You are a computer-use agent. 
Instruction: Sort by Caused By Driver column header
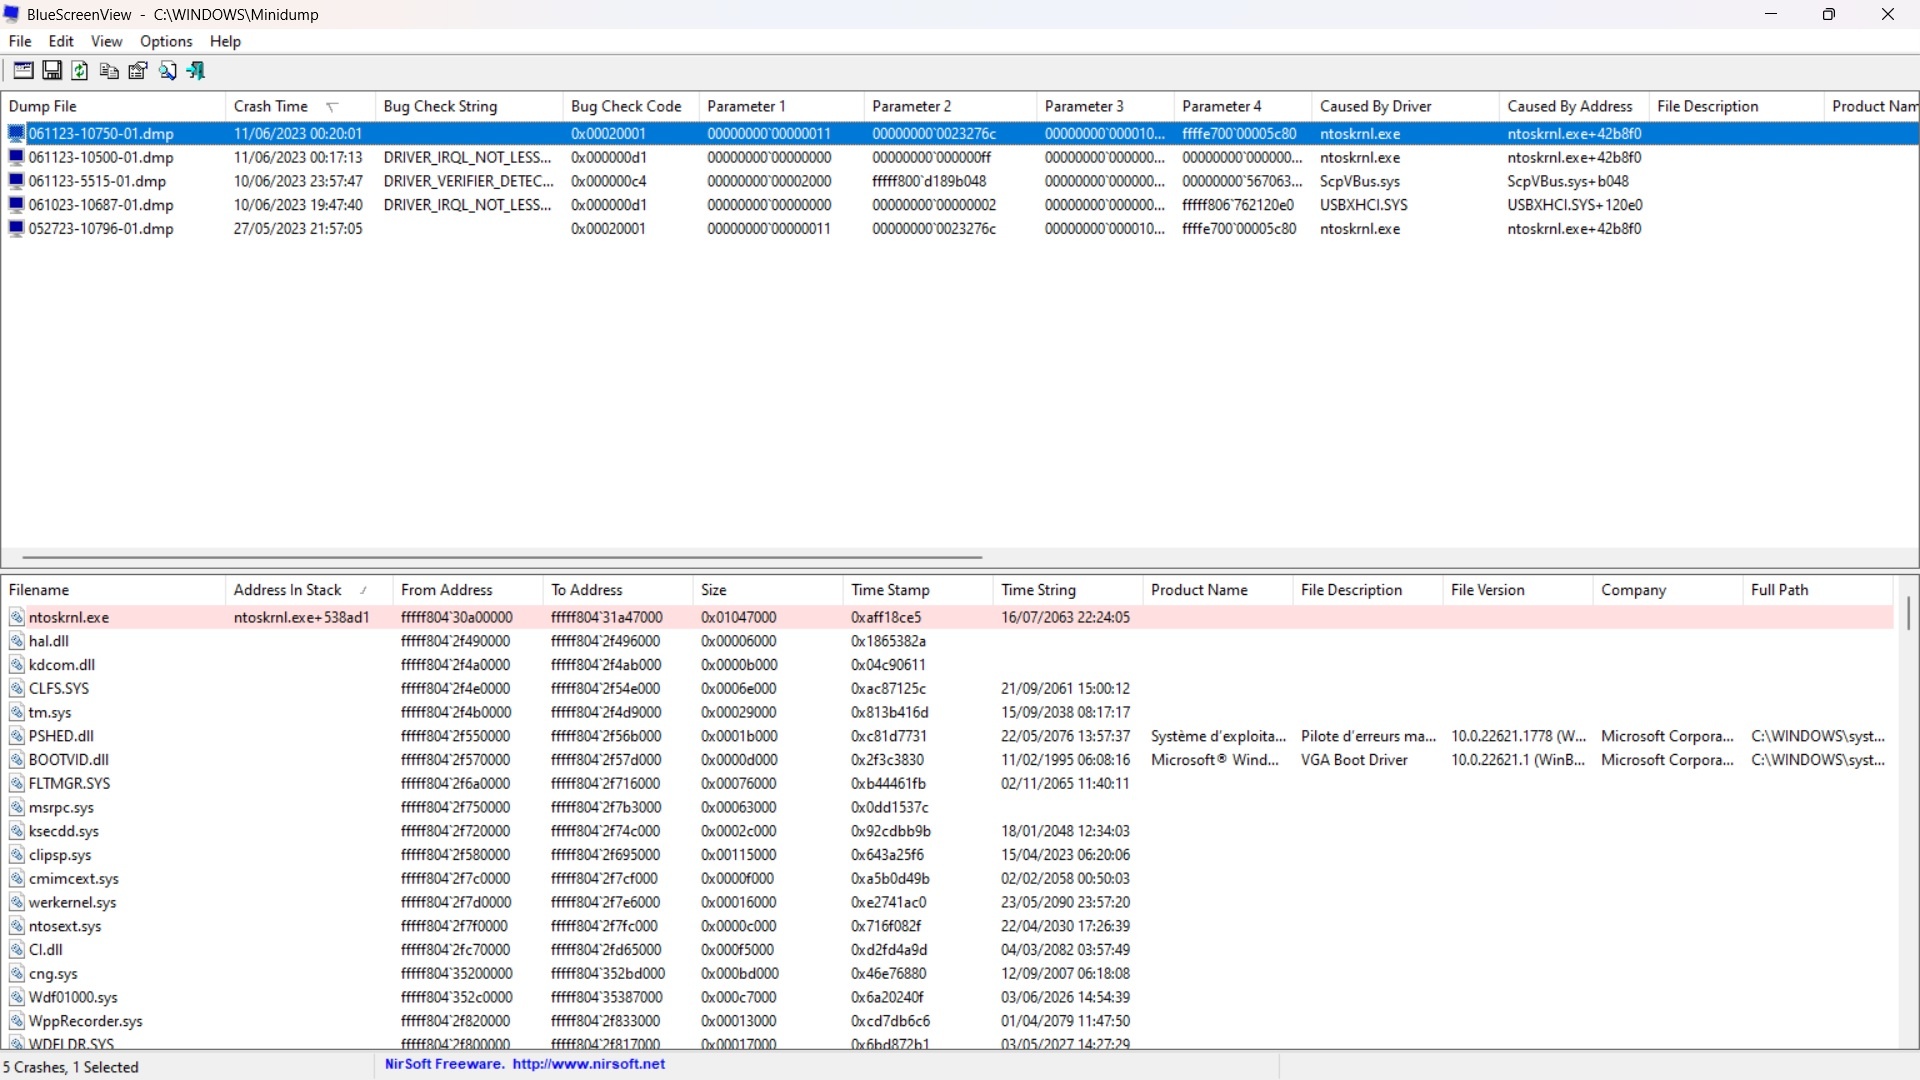pyautogui.click(x=1405, y=106)
